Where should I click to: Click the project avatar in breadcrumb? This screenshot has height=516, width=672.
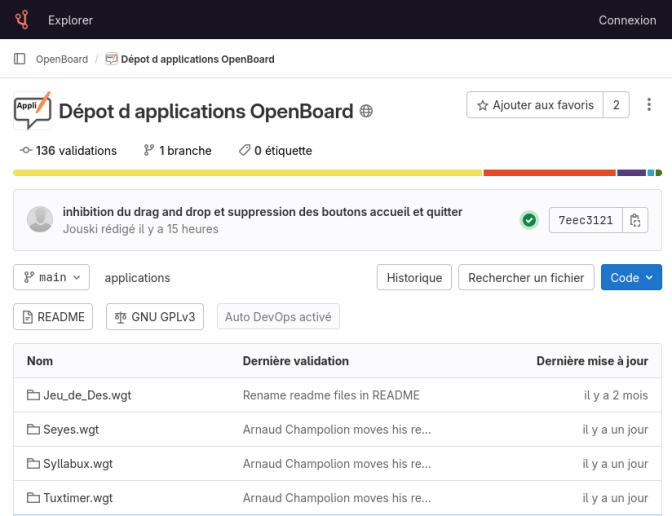[111, 59]
